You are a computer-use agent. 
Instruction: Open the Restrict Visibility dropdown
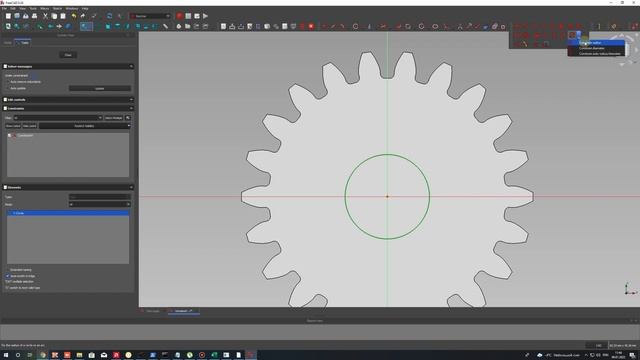coord(84,126)
